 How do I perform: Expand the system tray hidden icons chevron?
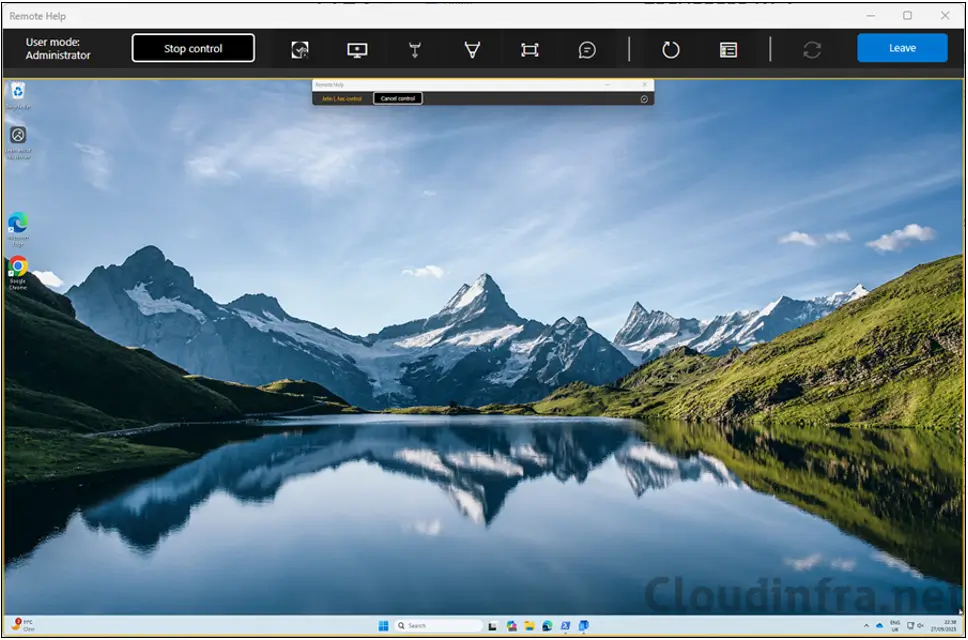(x=867, y=626)
